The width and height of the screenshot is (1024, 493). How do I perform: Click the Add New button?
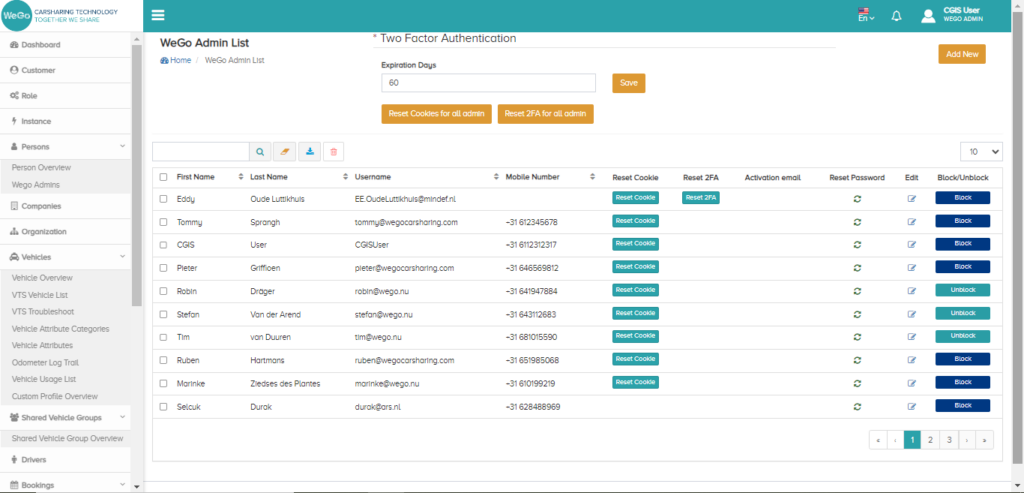point(961,54)
